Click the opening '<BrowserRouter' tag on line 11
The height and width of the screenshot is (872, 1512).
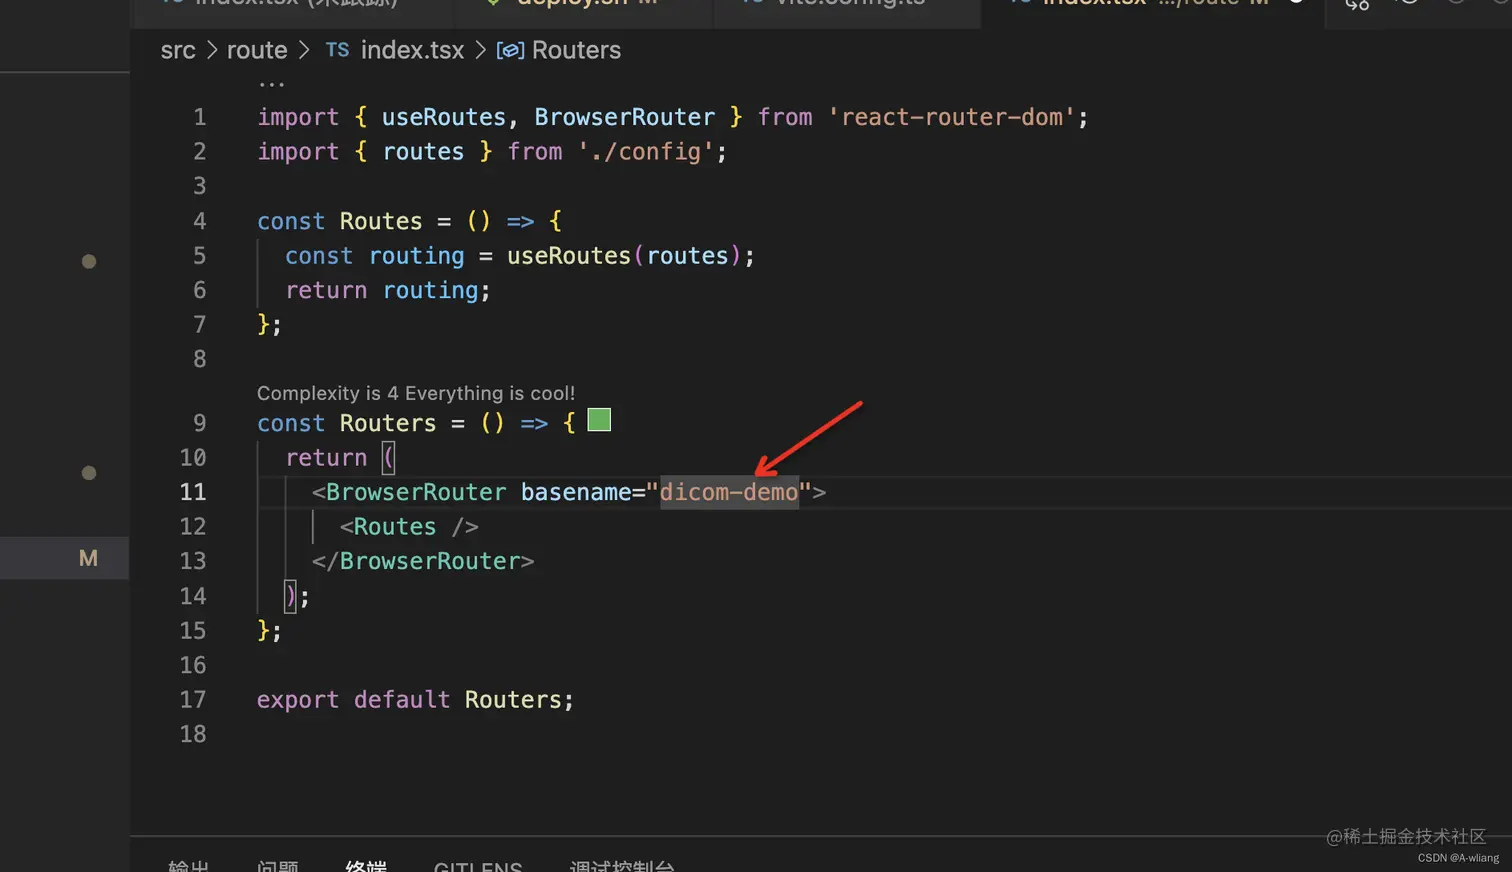(x=409, y=492)
